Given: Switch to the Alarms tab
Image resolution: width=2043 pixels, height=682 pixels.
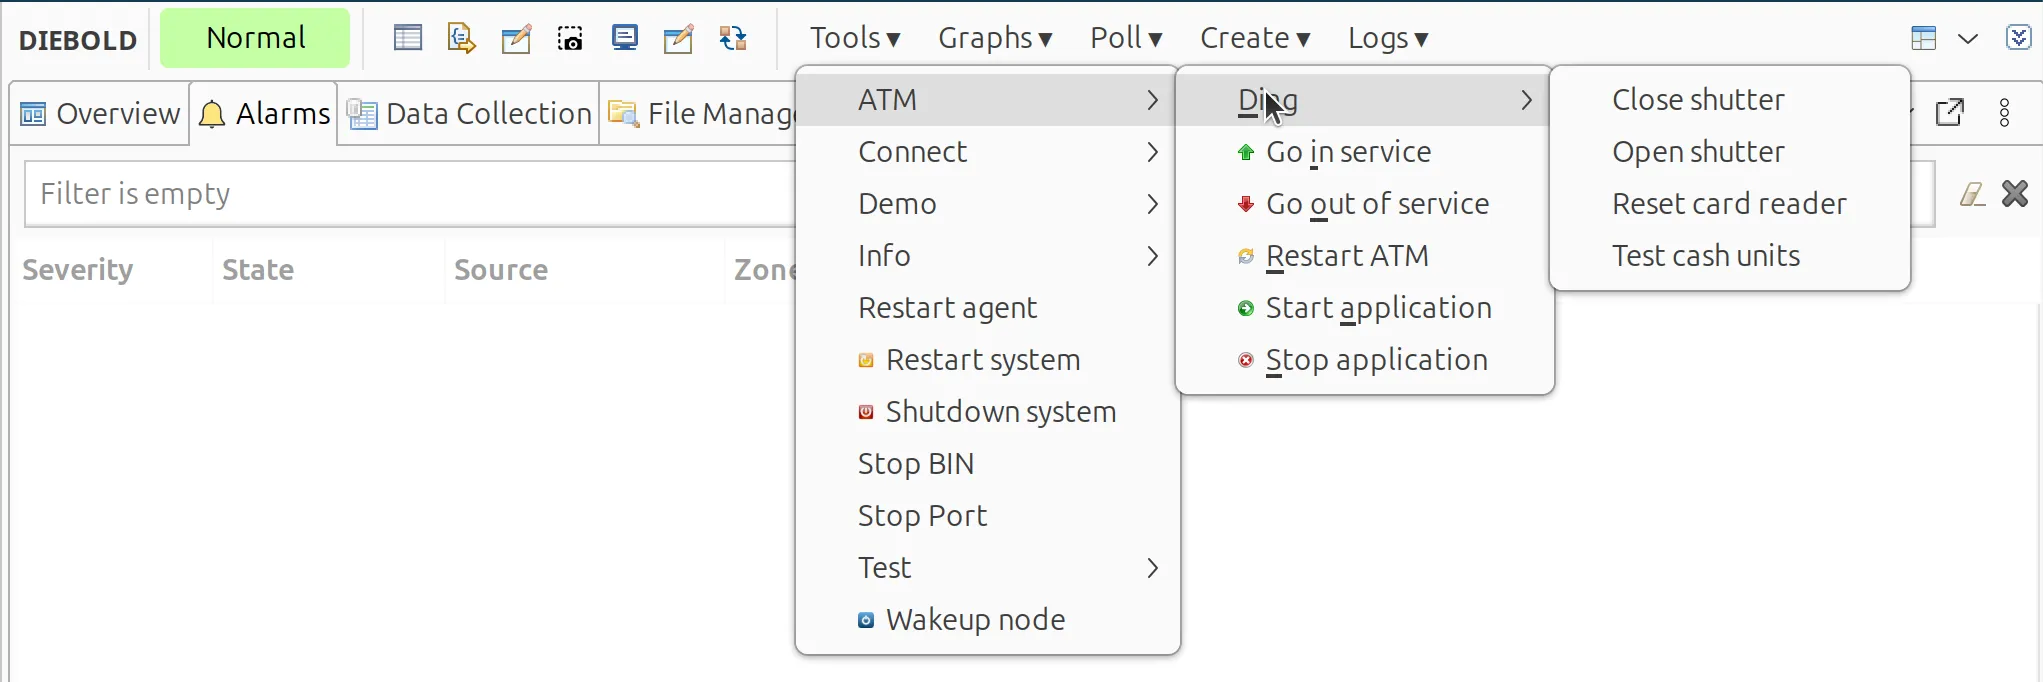Looking at the screenshot, I should click(264, 114).
